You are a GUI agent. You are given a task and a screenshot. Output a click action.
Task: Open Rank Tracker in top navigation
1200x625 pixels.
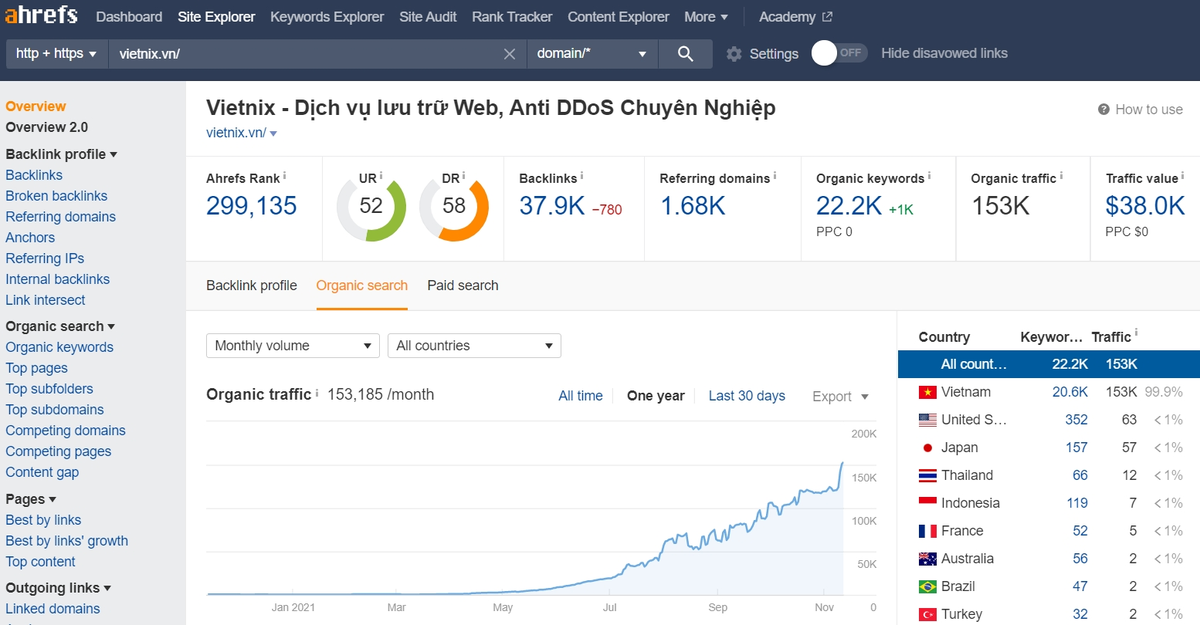(512, 17)
